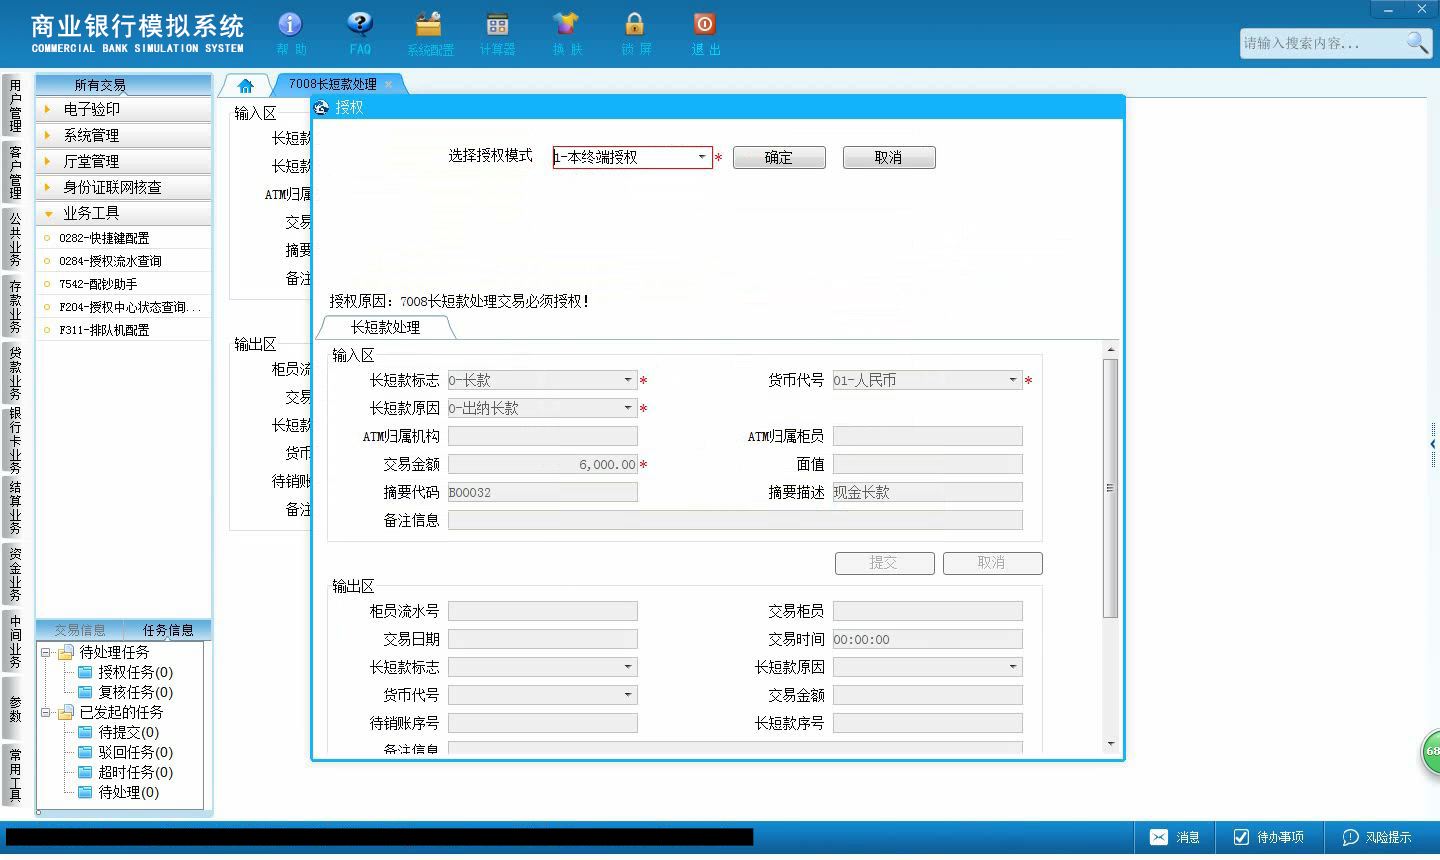
Task: Open the 货币代号 01-人民币 dropdown
Action: point(1013,380)
